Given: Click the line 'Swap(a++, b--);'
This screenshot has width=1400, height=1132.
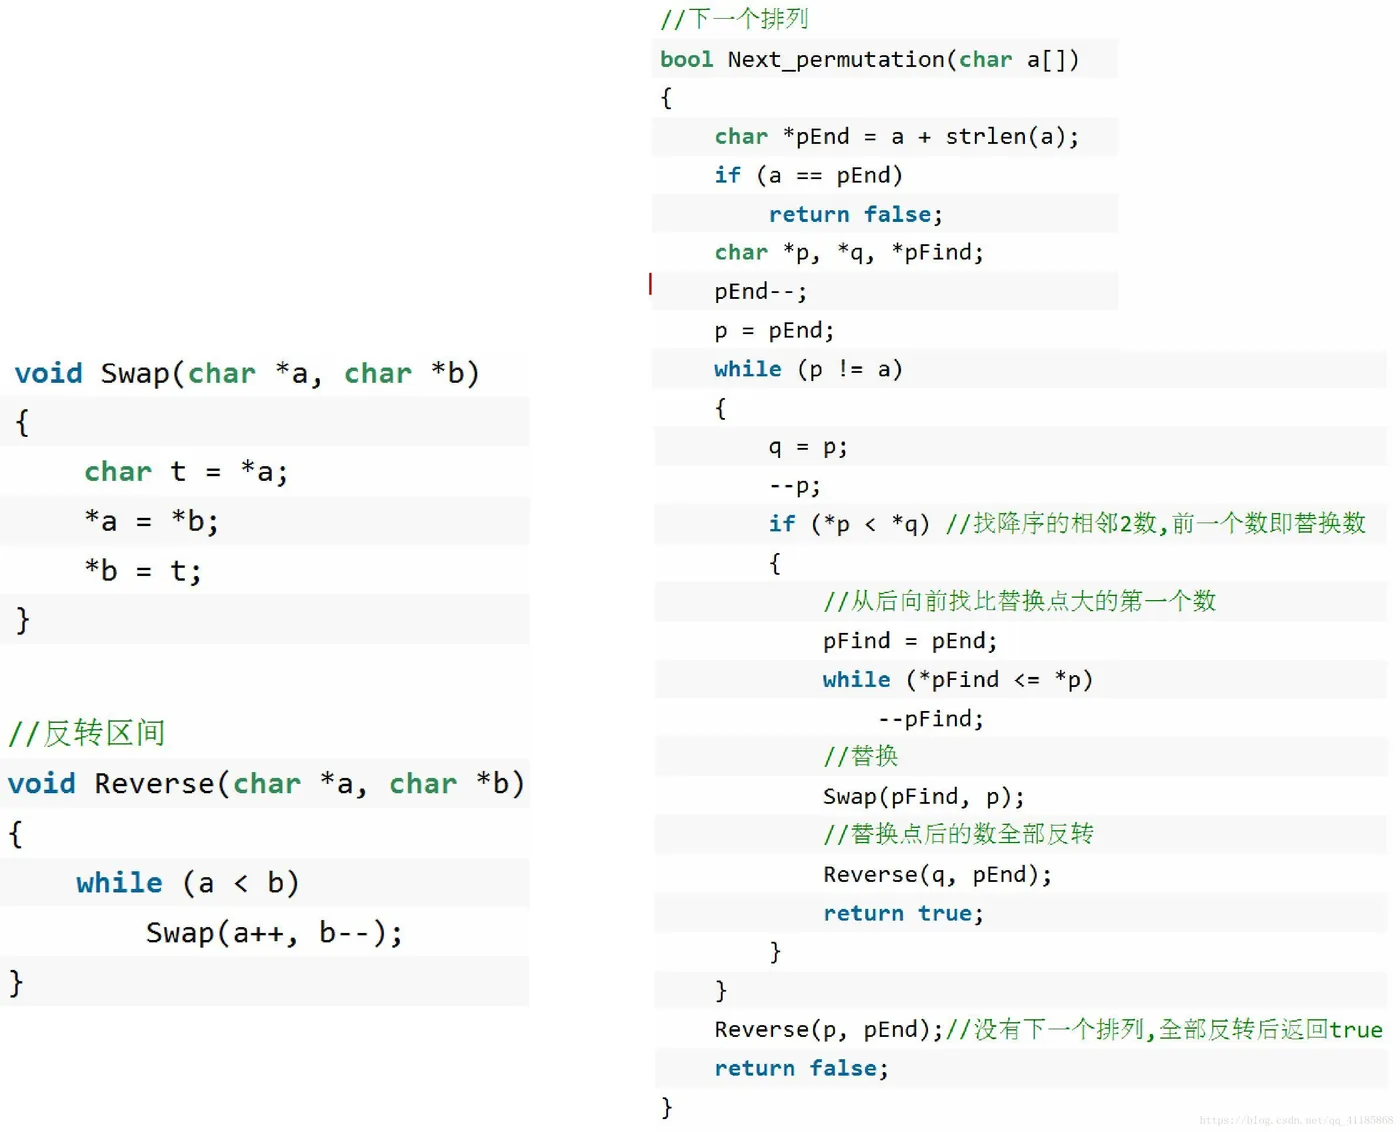Looking at the screenshot, I should (x=274, y=932).
